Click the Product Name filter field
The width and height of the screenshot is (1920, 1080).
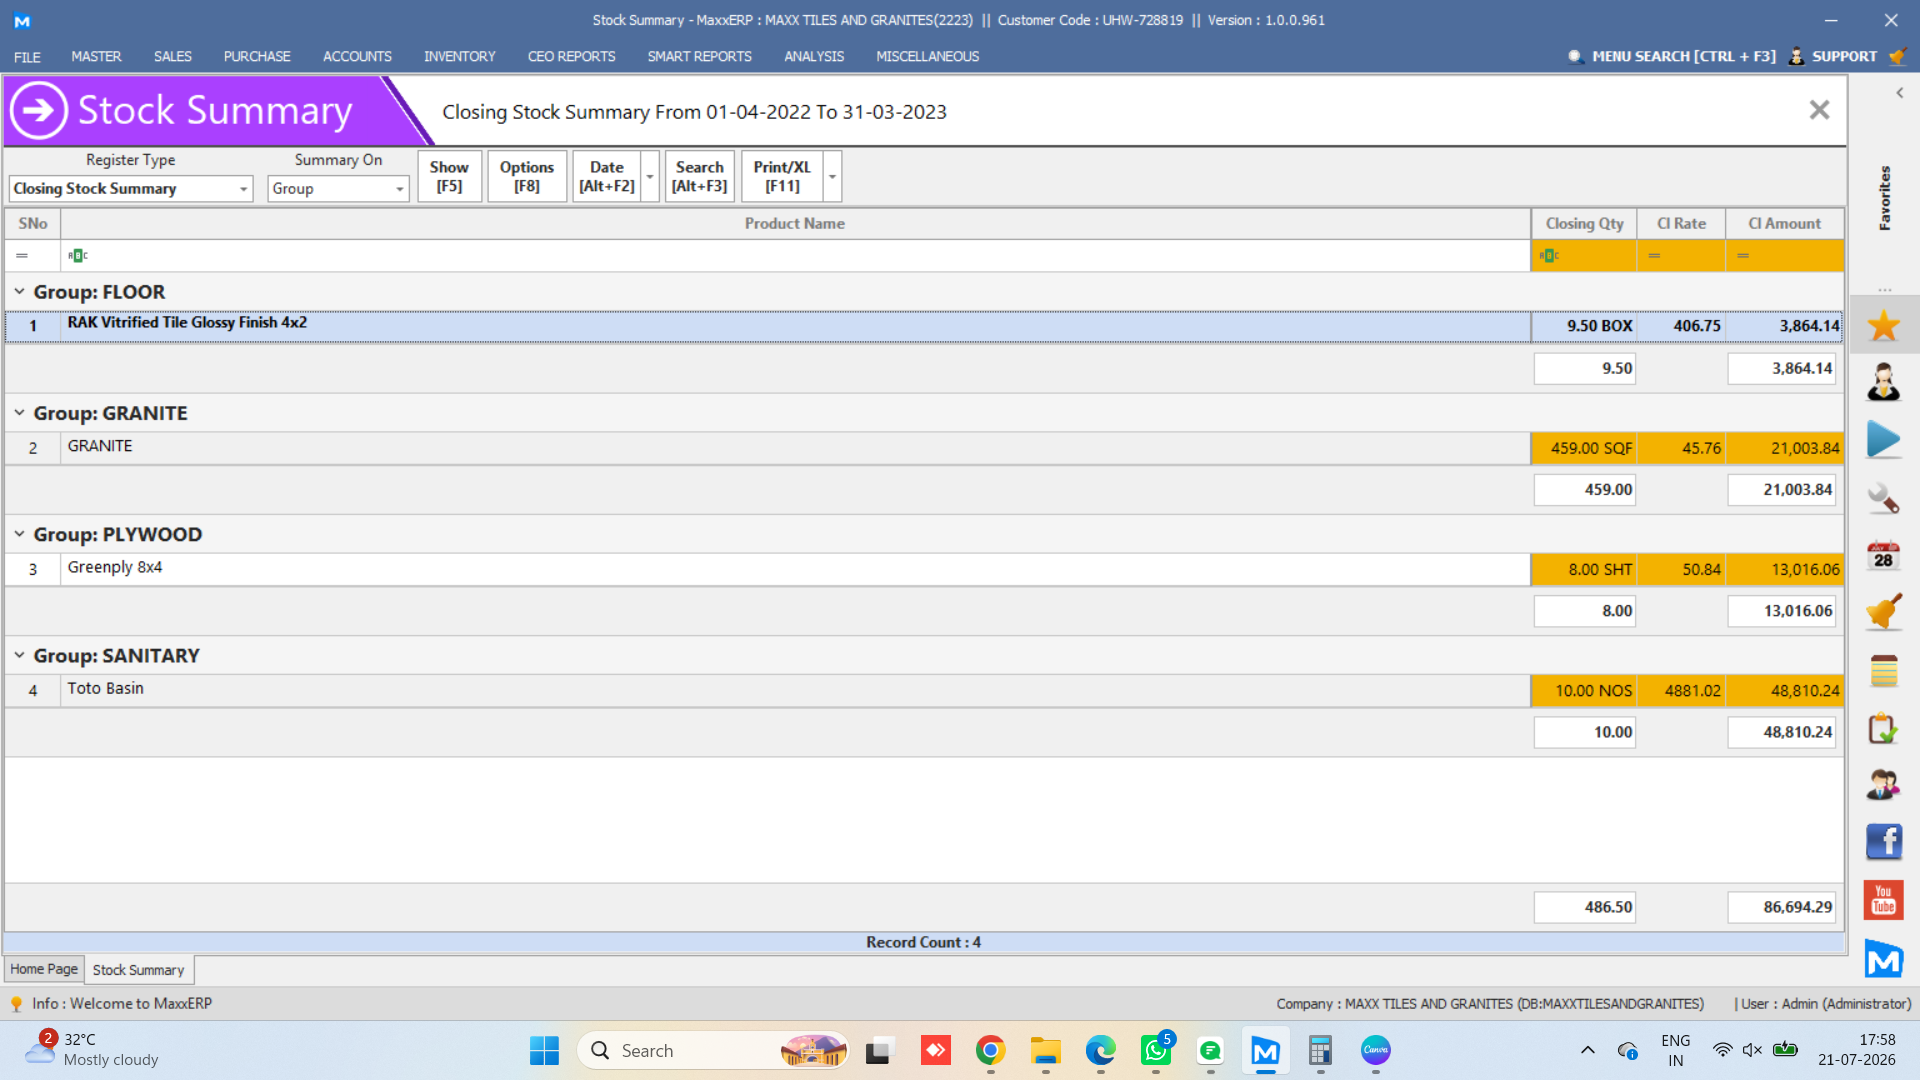click(795, 256)
